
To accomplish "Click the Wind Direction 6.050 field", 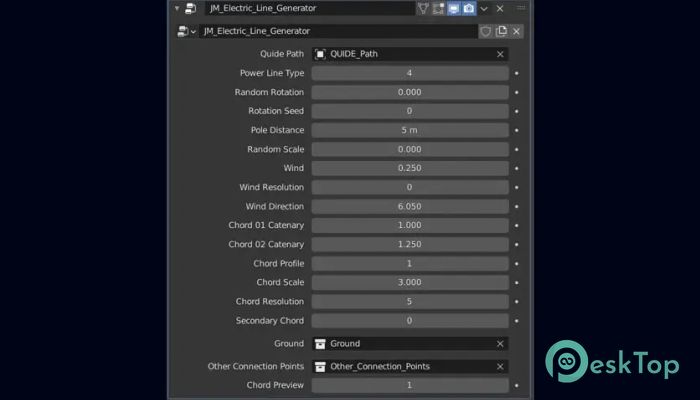I will pos(410,207).
